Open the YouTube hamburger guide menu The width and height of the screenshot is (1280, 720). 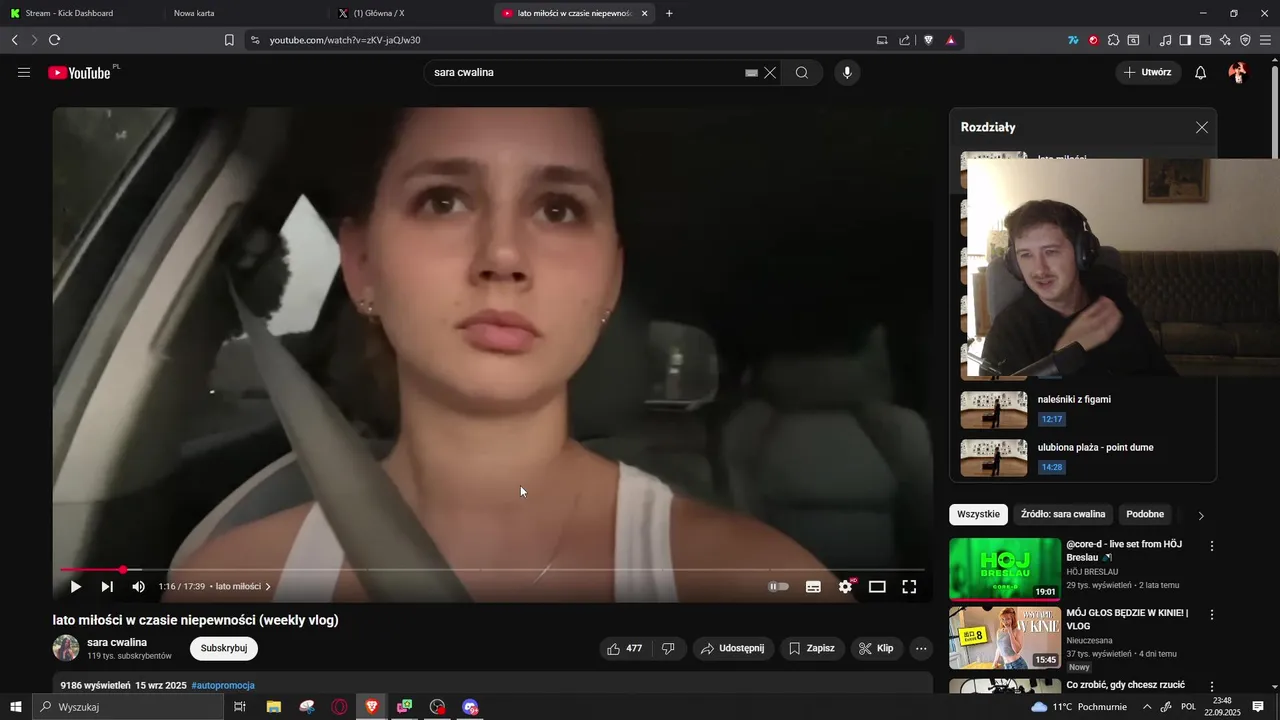[24, 72]
